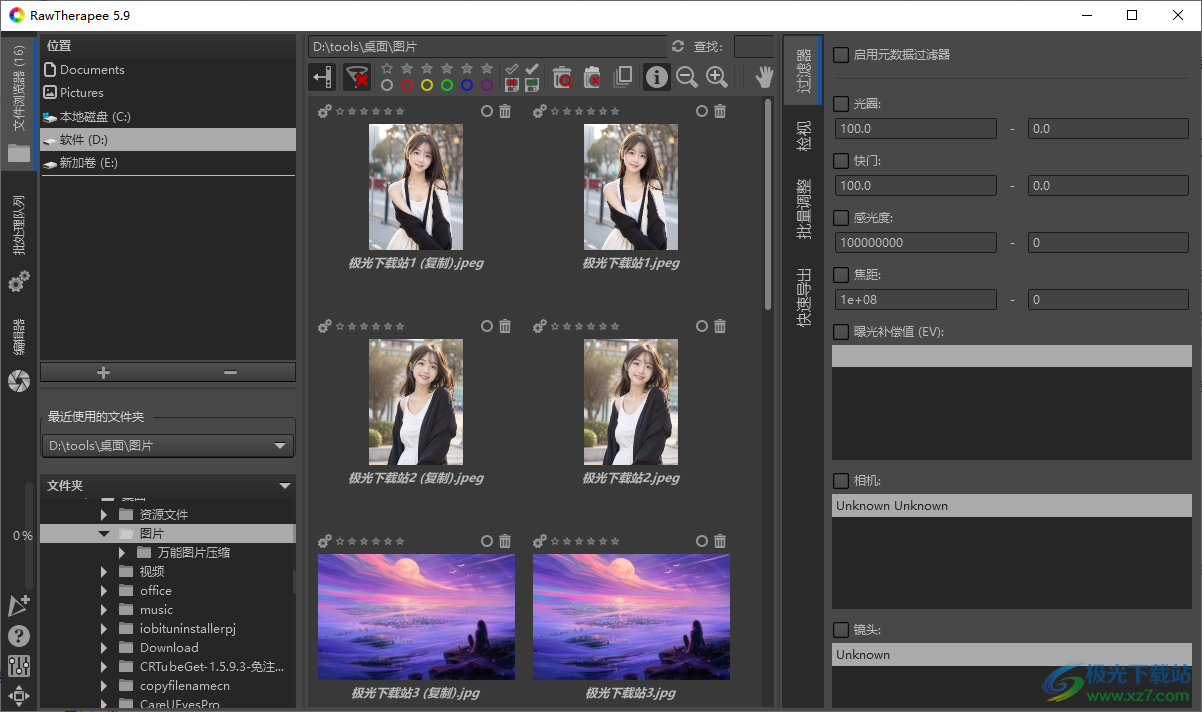Tick the 光圈 filter checkbox
This screenshot has width=1202, height=712.
tap(841, 104)
